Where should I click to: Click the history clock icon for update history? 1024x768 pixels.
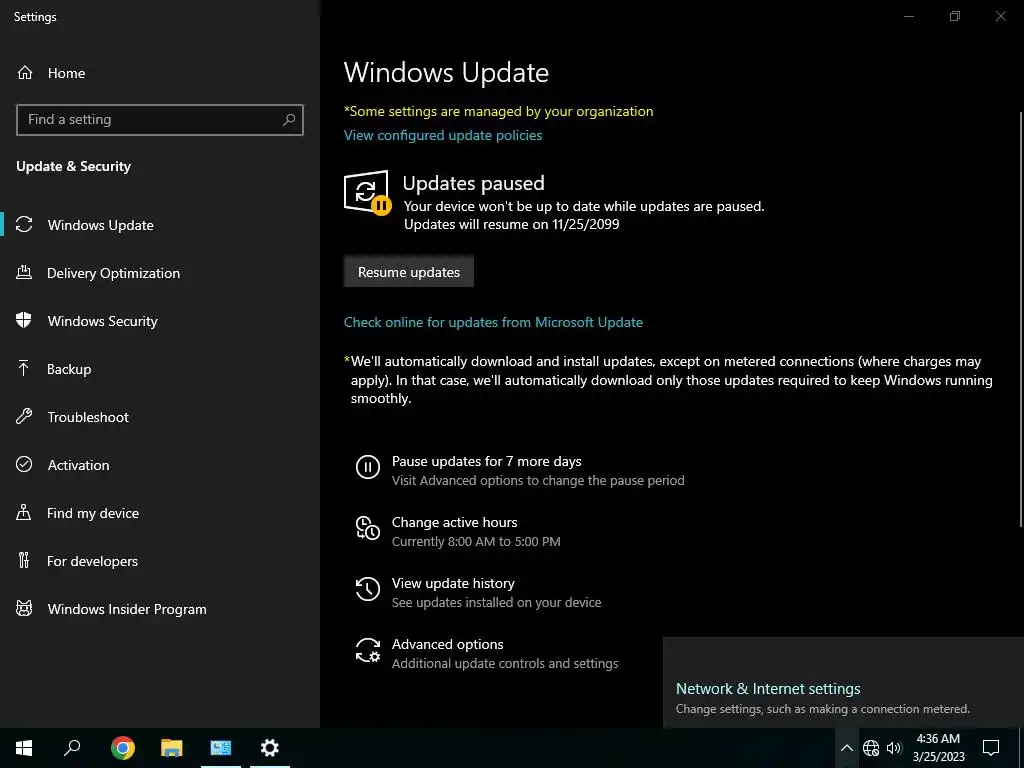pos(368,588)
